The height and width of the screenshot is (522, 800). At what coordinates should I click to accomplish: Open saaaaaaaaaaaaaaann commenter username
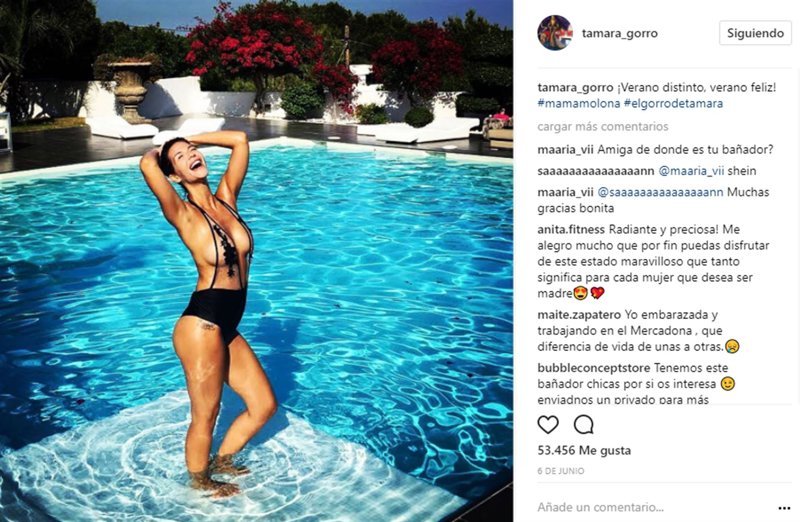[x=596, y=171]
